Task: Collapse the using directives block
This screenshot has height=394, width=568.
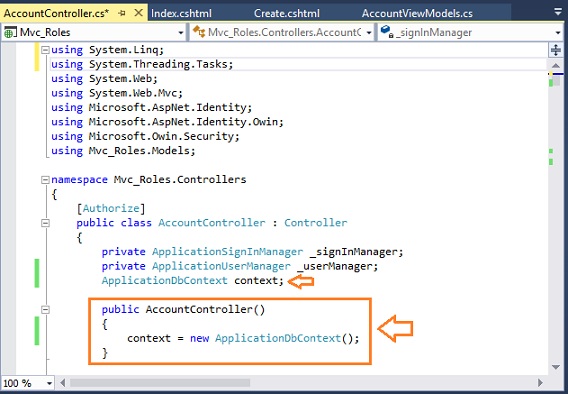Action: [x=45, y=50]
